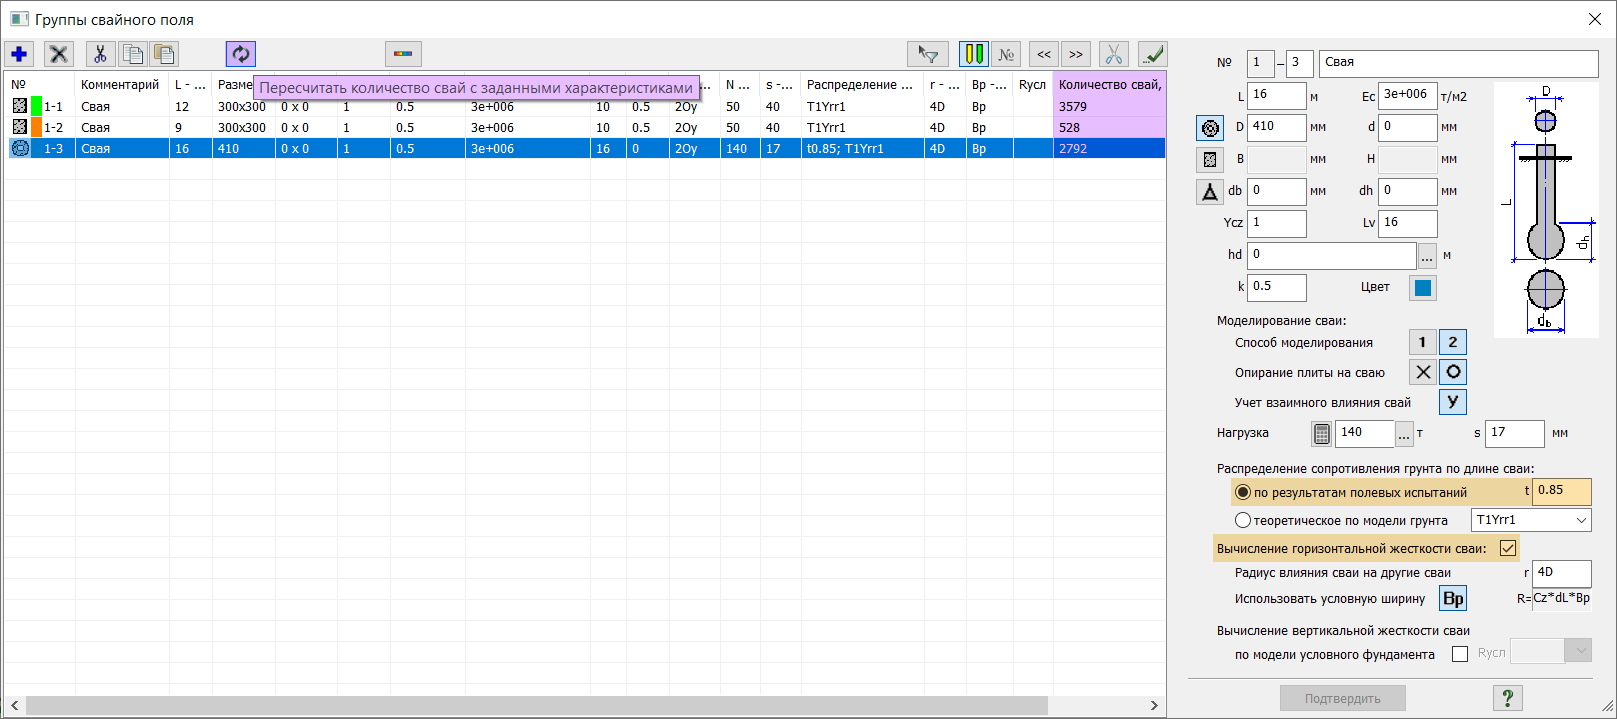Toggle horizontal stiffness calculation checkbox
This screenshot has width=1617, height=719.
(x=1508, y=548)
